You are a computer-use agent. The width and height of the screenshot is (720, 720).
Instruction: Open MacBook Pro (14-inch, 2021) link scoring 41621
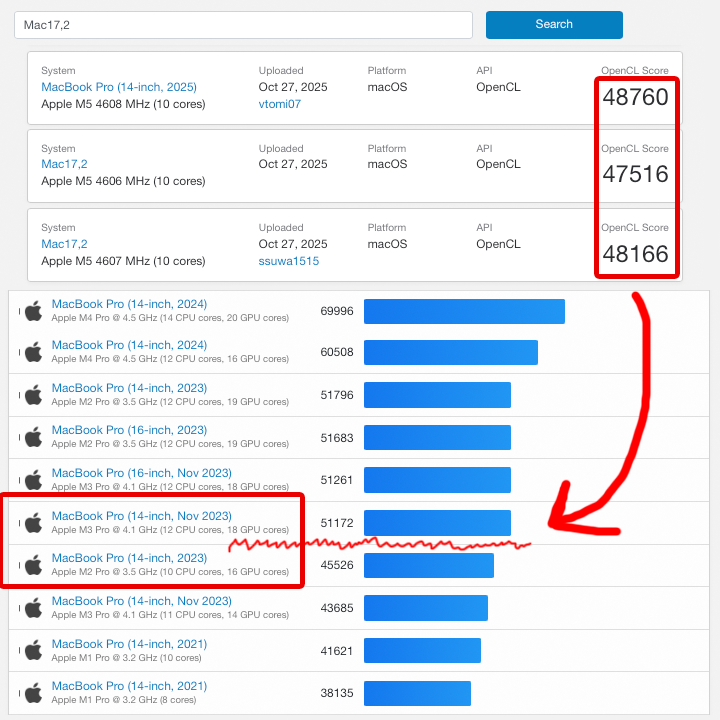point(129,643)
